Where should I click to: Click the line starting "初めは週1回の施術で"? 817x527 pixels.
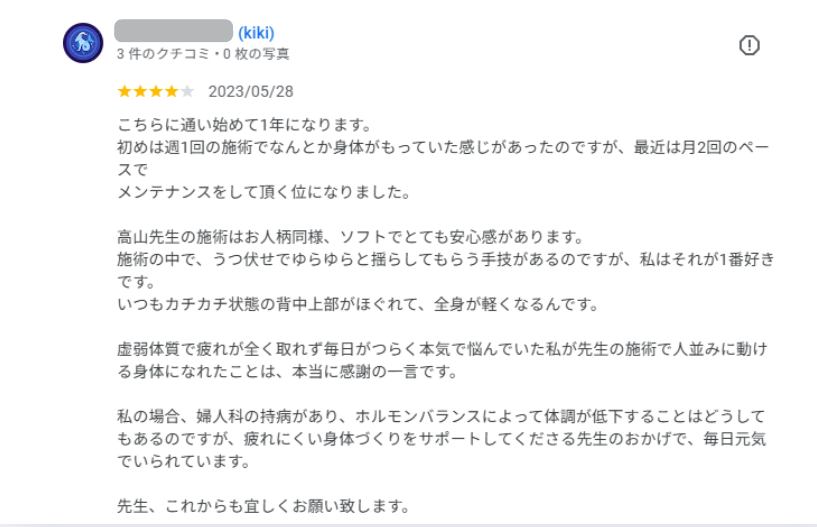click(440, 147)
